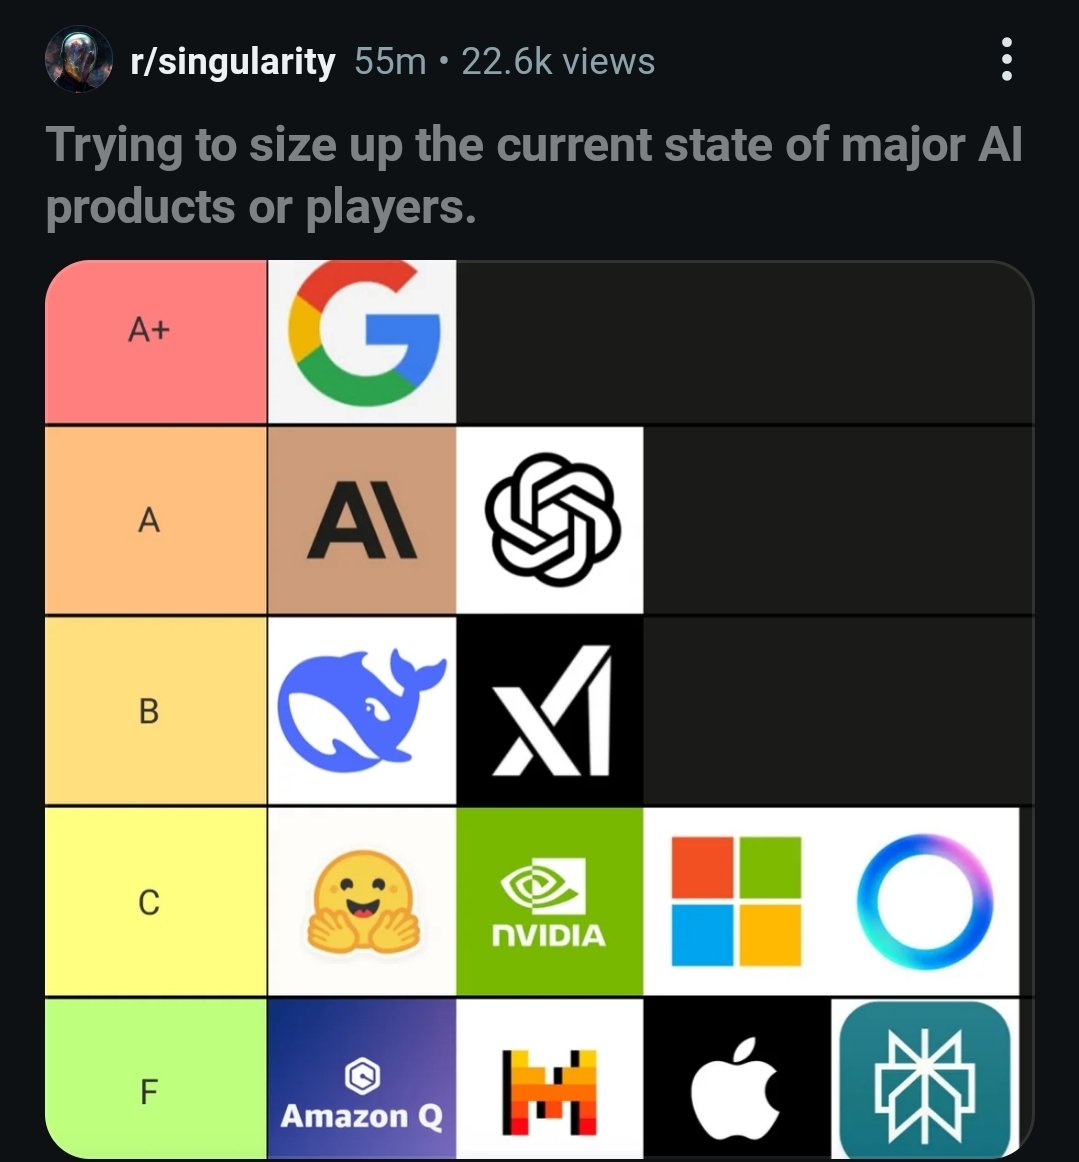Click the xAI logo in the B tier
Screen dimensions: 1079x1162
[551, 711]
